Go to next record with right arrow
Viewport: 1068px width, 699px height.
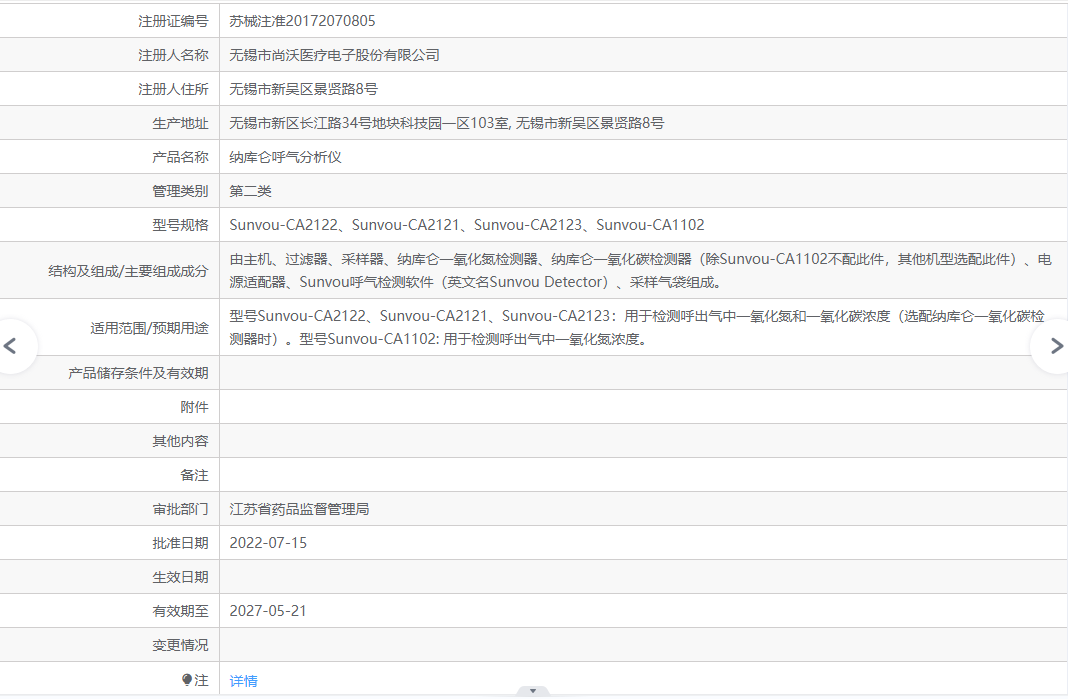tap(1056, 346)
